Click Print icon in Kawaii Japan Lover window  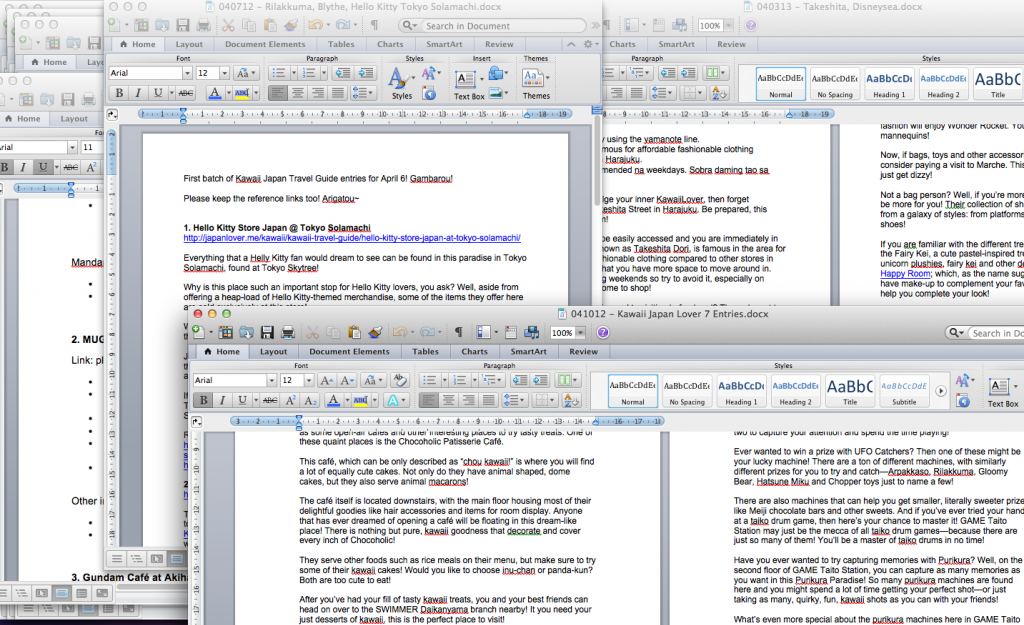point(287,332)
